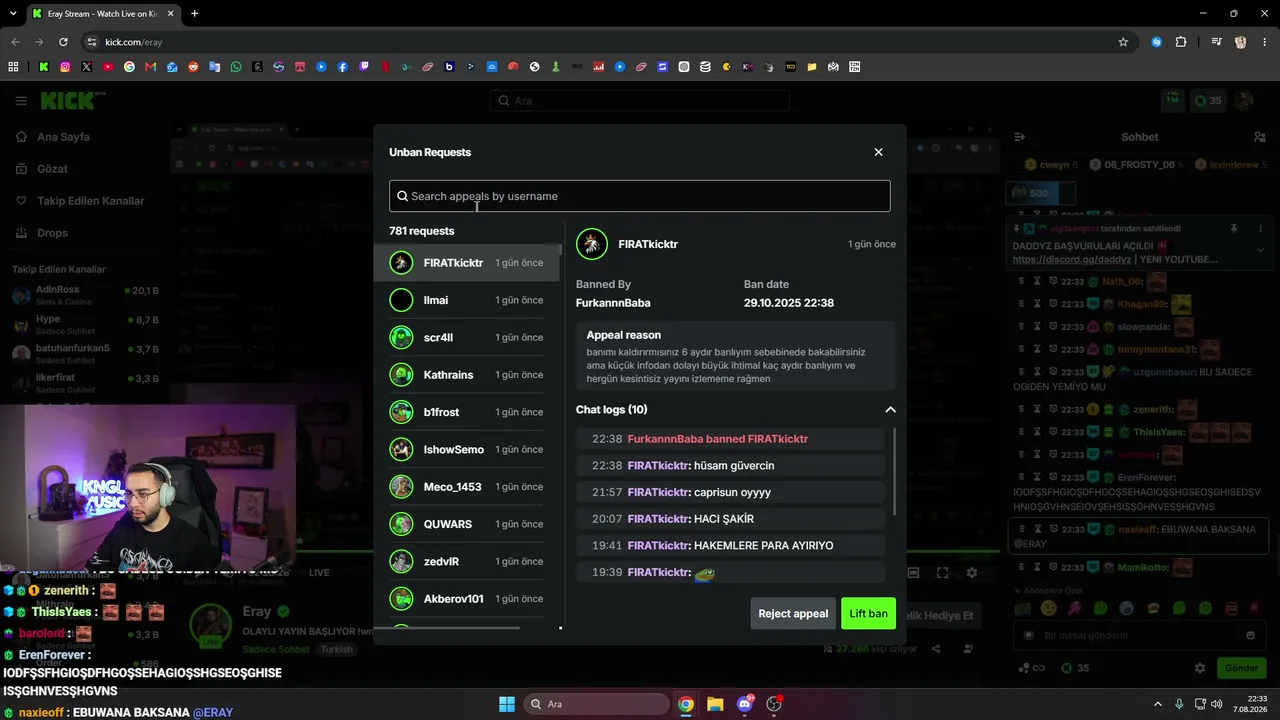Click the browser forward arrow
Image resolution: width=1280 pixels, height=720 pixels.
click(39, 42)
